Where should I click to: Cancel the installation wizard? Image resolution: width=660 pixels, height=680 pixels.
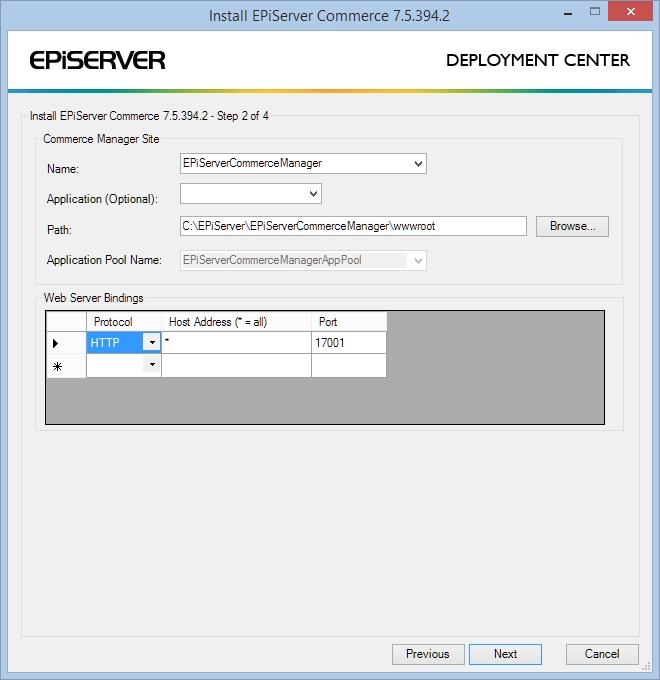602,654
